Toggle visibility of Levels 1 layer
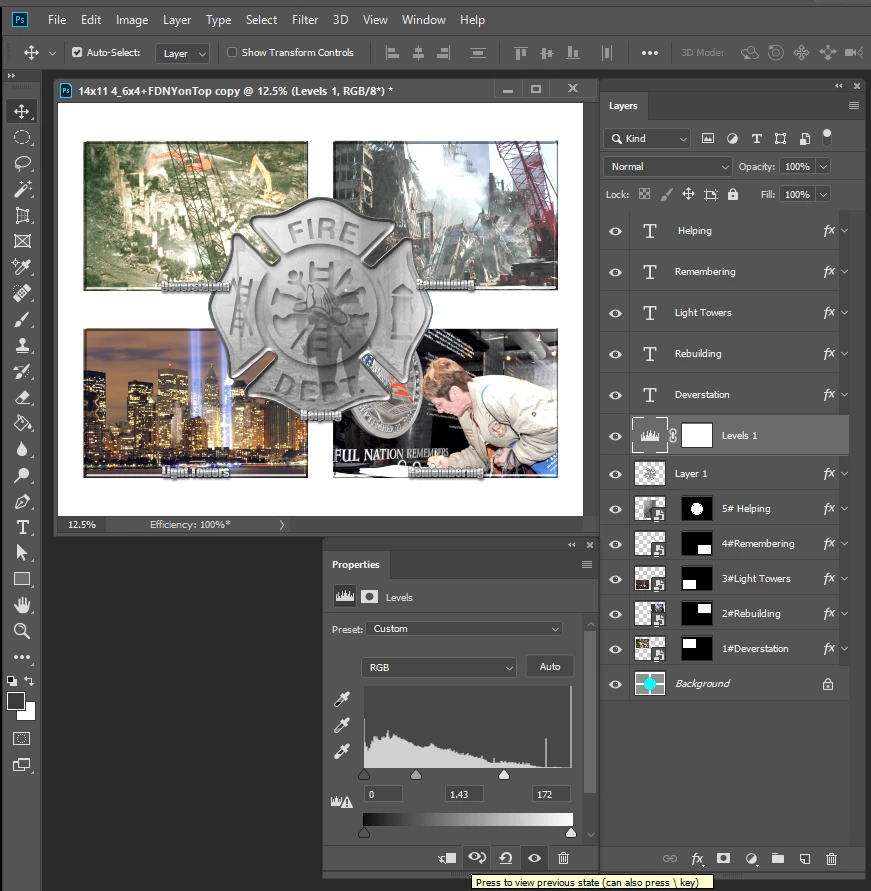The height and width of the screenshot is (891, 871). (615, 436)
